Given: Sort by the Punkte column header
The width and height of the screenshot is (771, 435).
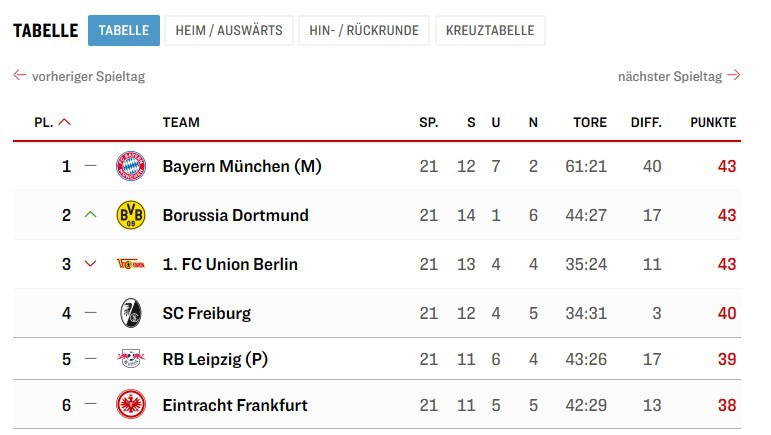Looking at the screenshot, I should tap(713, 122).
